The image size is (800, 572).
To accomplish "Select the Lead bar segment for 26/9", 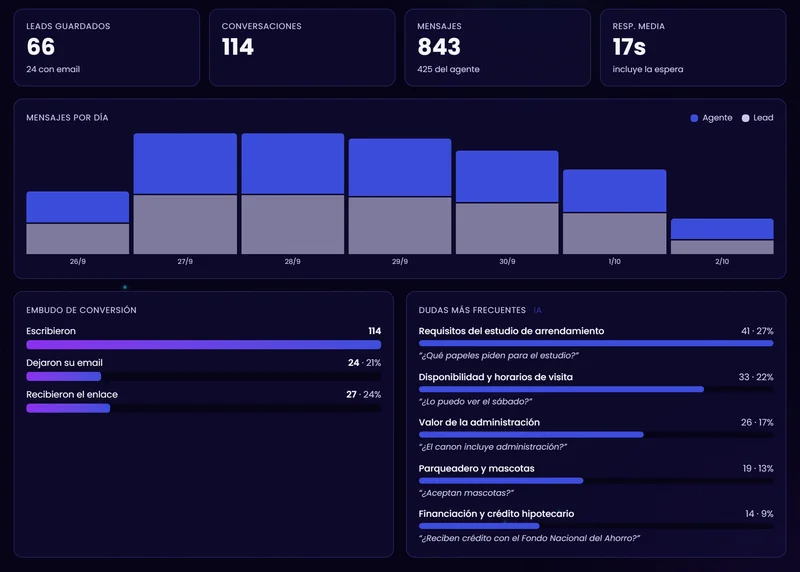I will coord(78,239).
